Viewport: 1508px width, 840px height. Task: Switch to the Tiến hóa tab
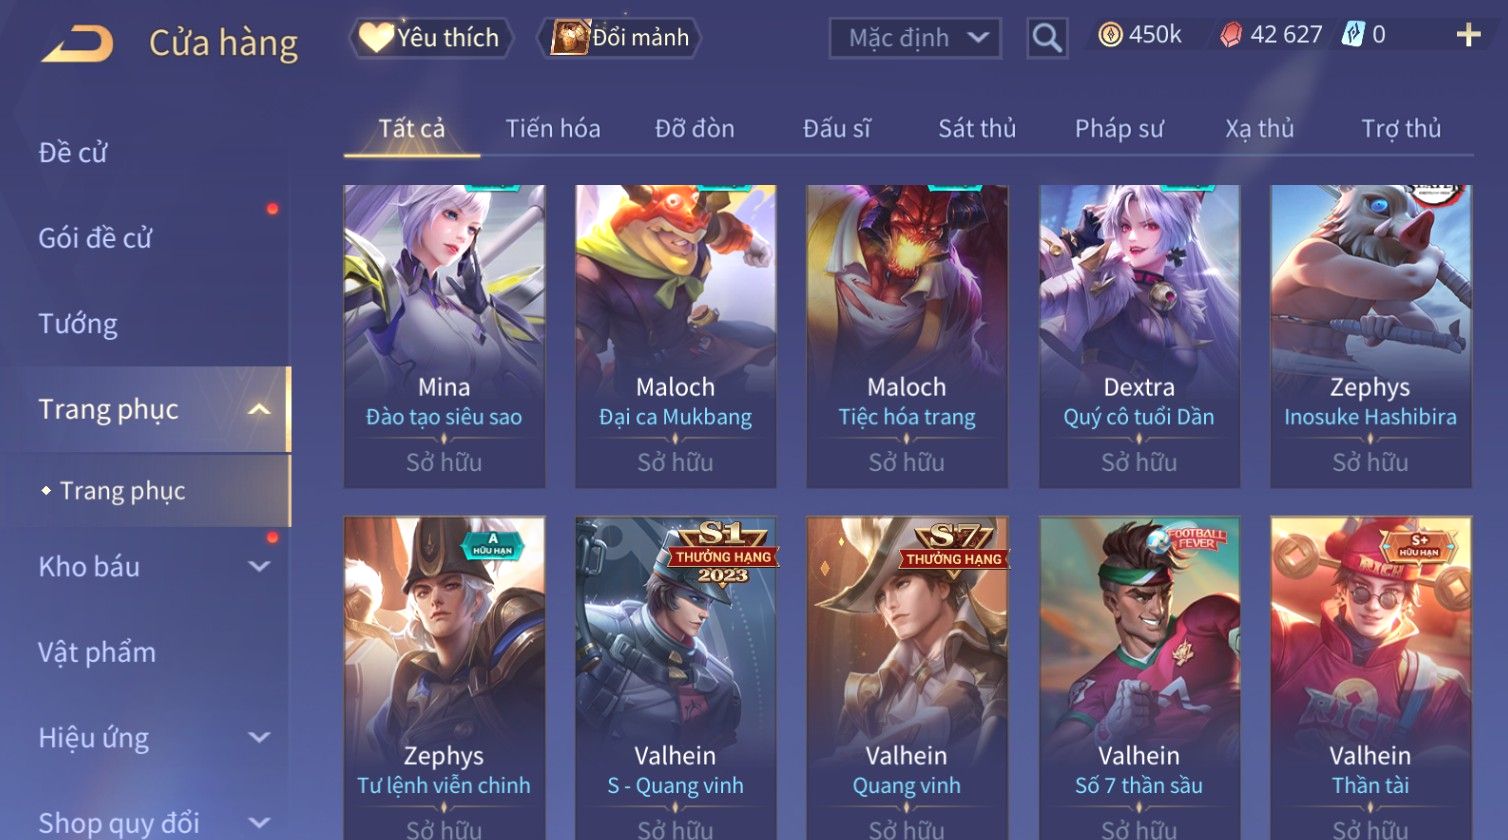[x=553, y=129]
